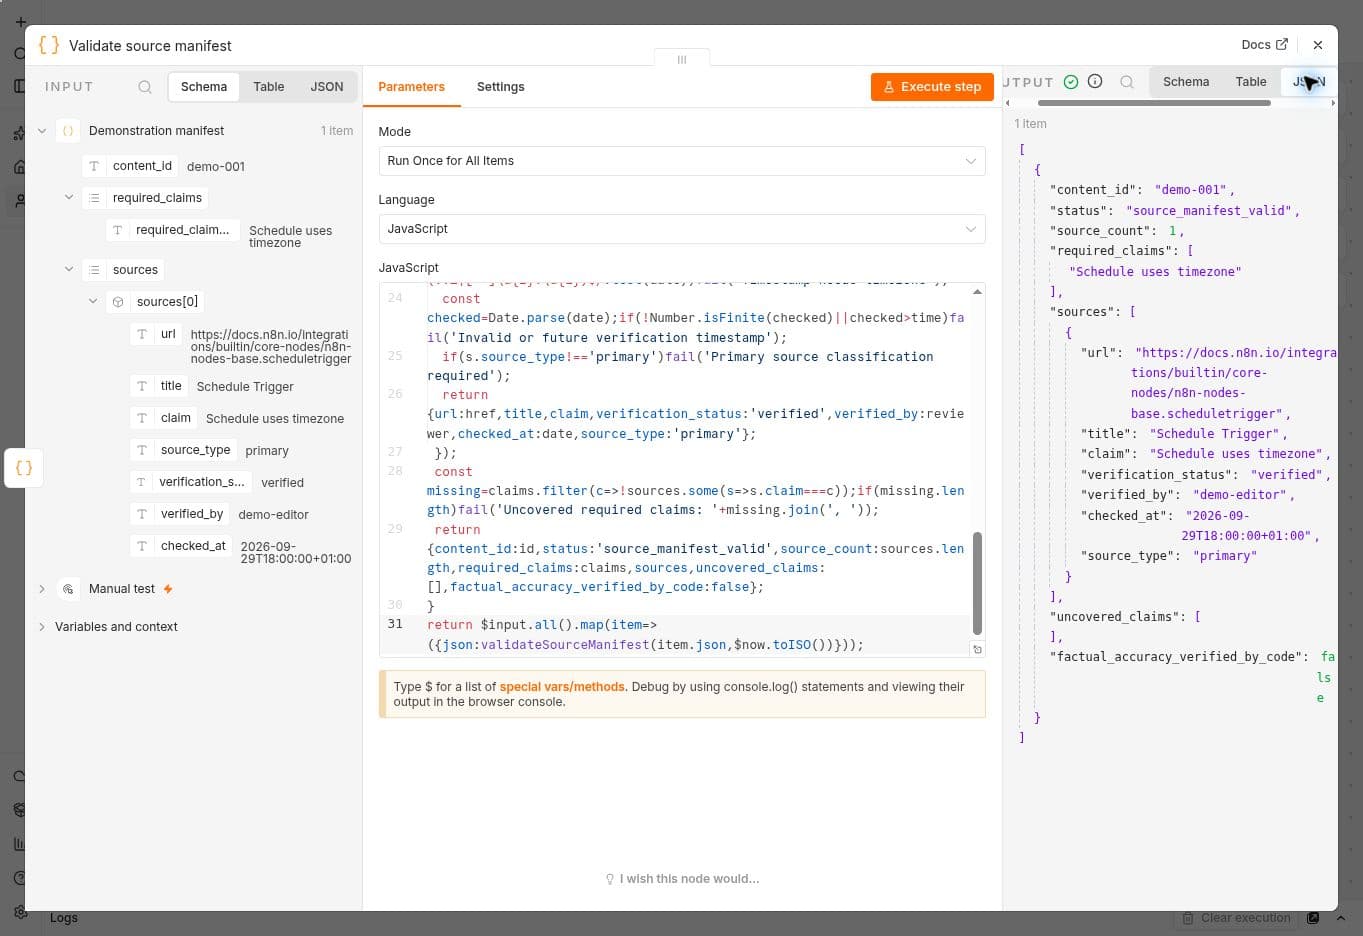This screenshot has width=1363, height=936.
Task: Select the source_type schema field
Action: click(184, 450)
